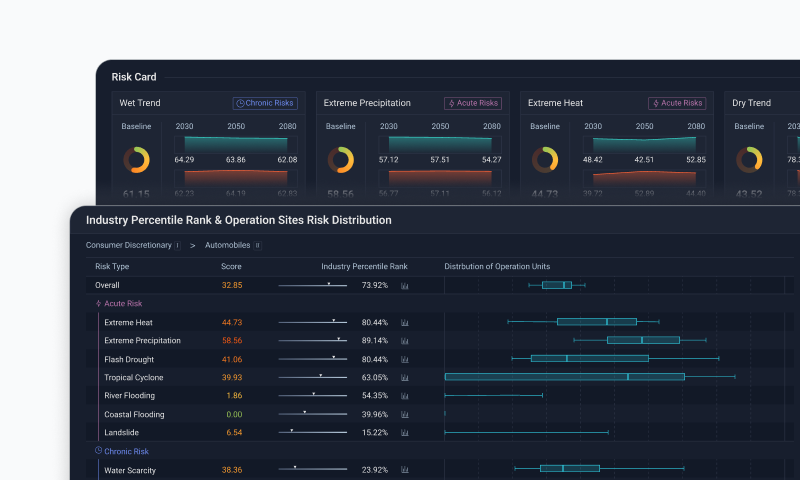
Task: Open the chart icon in the Extreme Heat row
Action: pyautogui.click(x=405, y=322)
